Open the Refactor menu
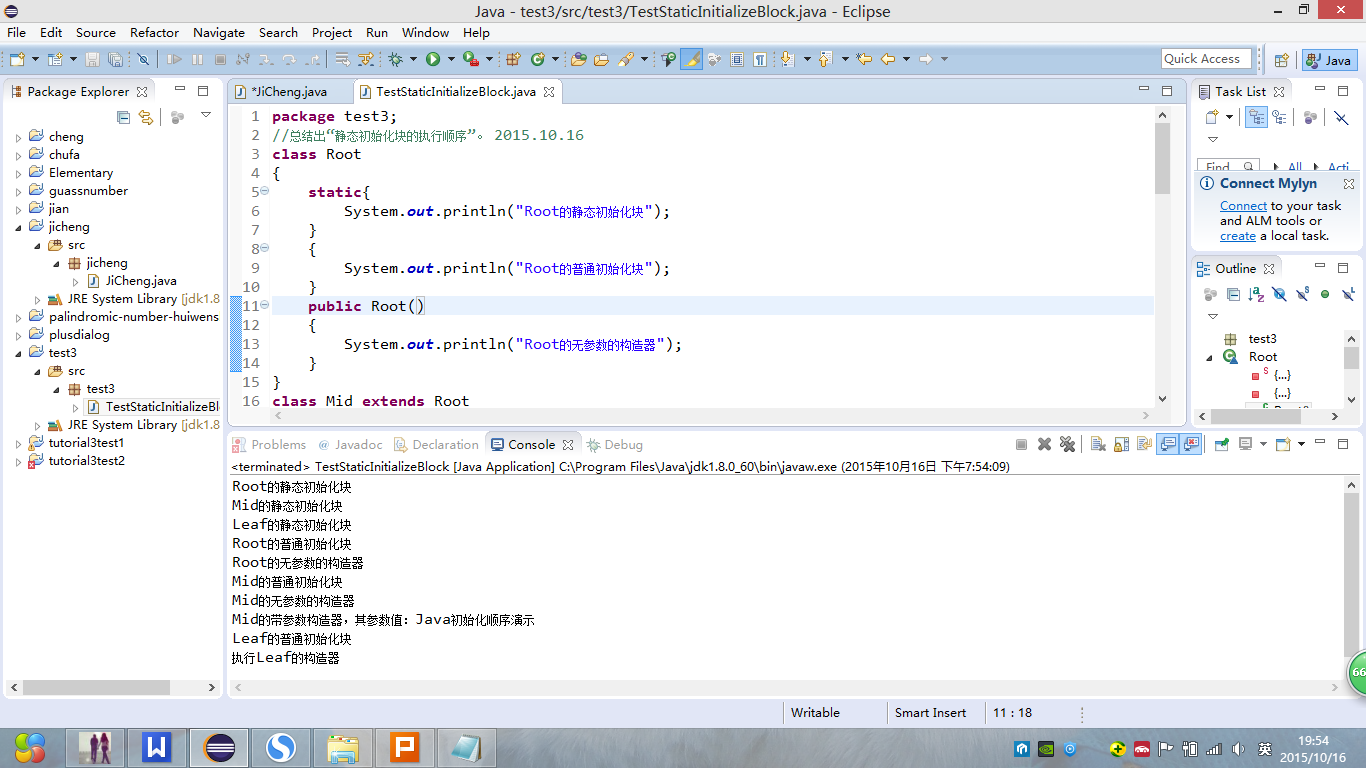This screenshot has height=768, width=1366. 154,32
